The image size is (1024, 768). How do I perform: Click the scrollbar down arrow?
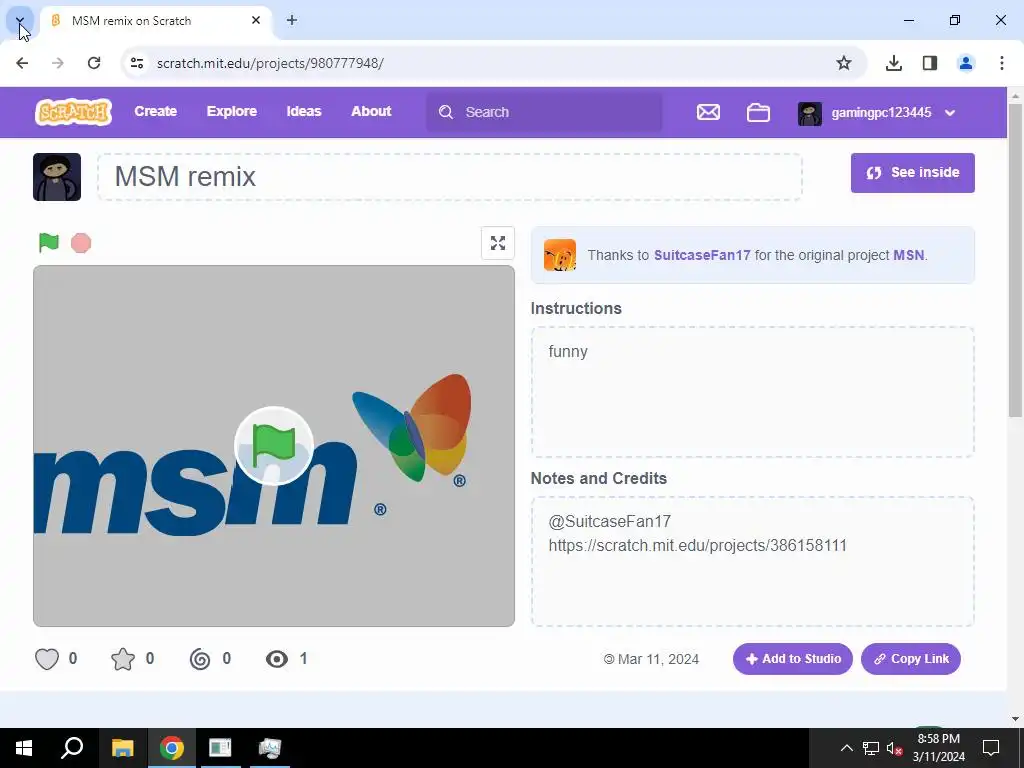click(1015, 719)
